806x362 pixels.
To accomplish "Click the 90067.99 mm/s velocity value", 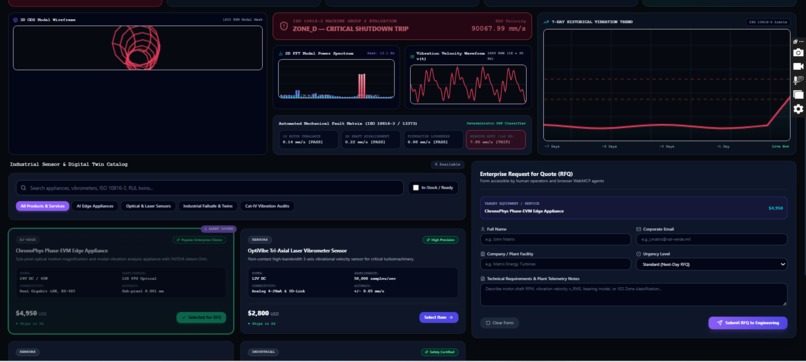I will click(499, 29).
